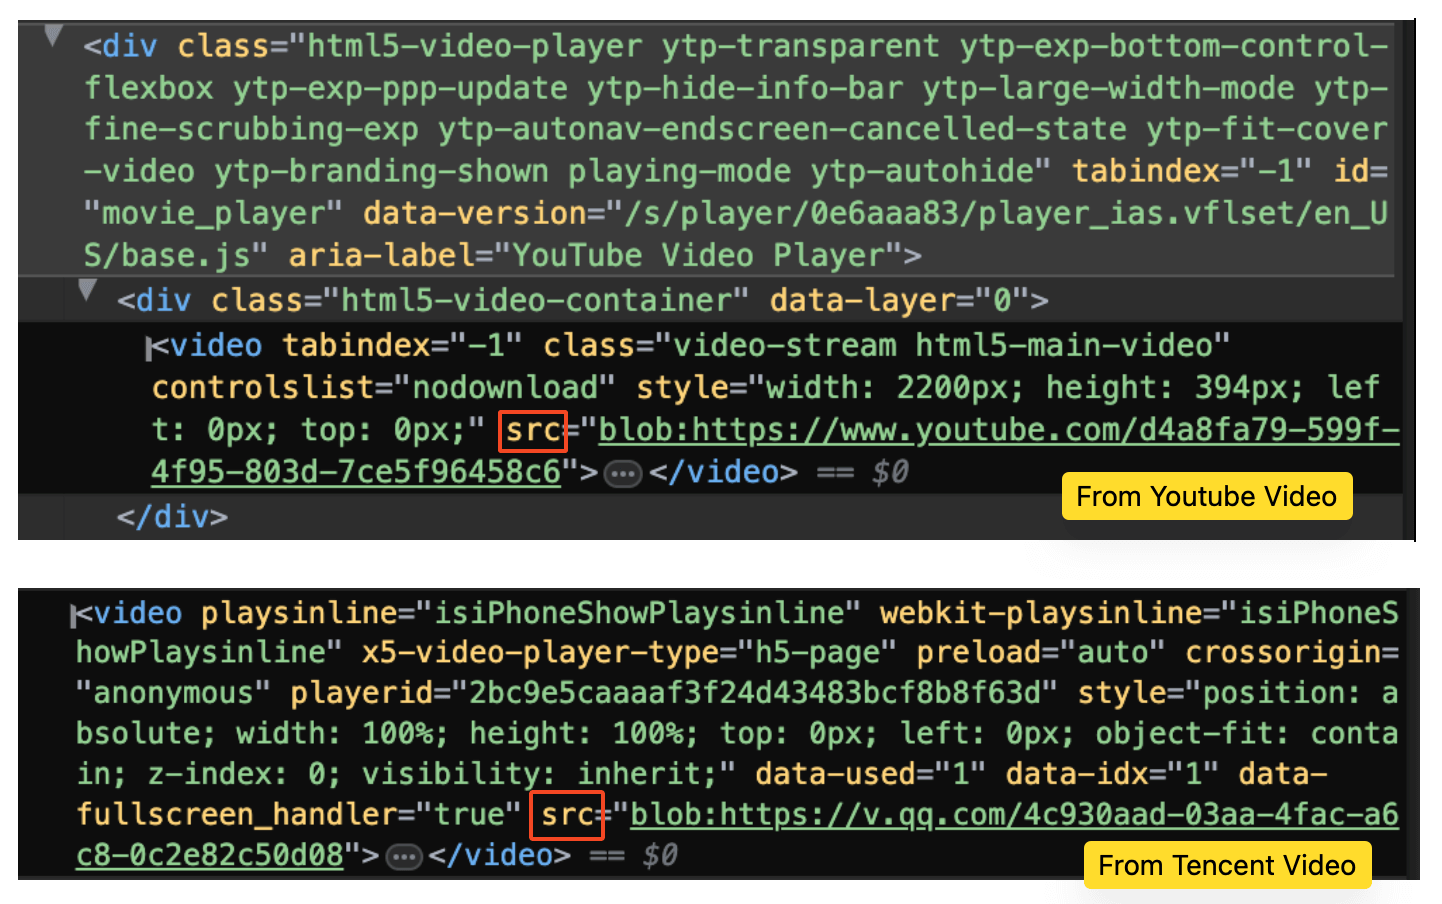Click the tabindex="-1" attribute on movie_player div
The width and height of the screenshot is (1442, 904).
(x=1192, y=171)
